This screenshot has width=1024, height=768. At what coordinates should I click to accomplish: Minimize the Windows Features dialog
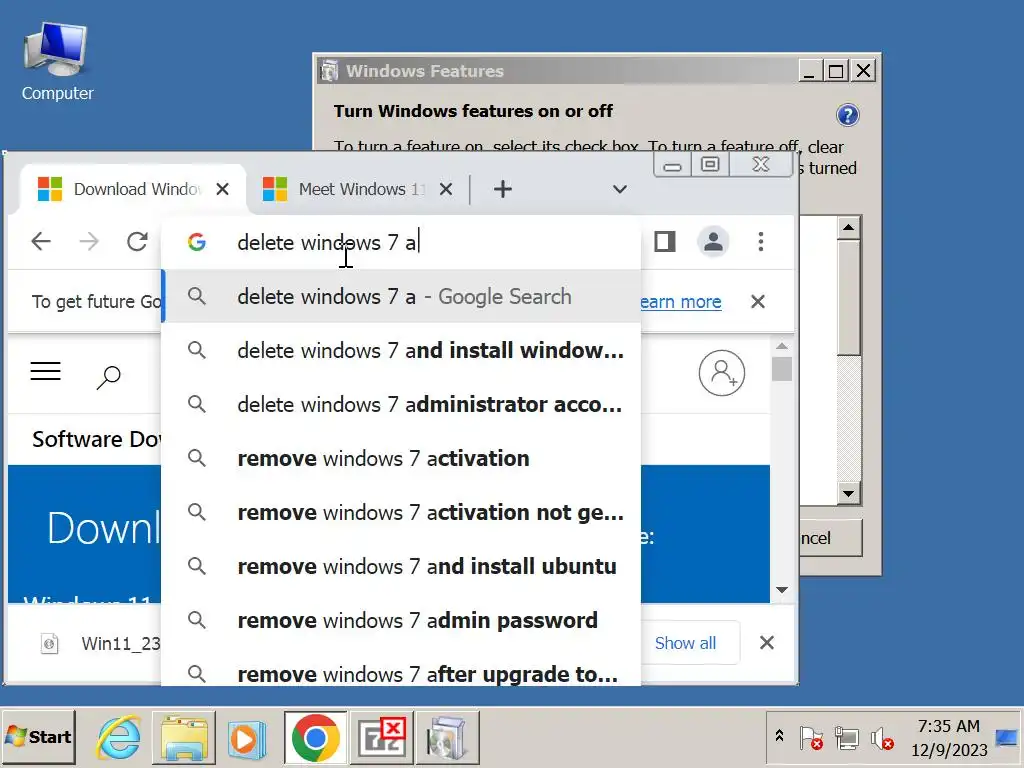pyautogui.click(x=810, y=71)
